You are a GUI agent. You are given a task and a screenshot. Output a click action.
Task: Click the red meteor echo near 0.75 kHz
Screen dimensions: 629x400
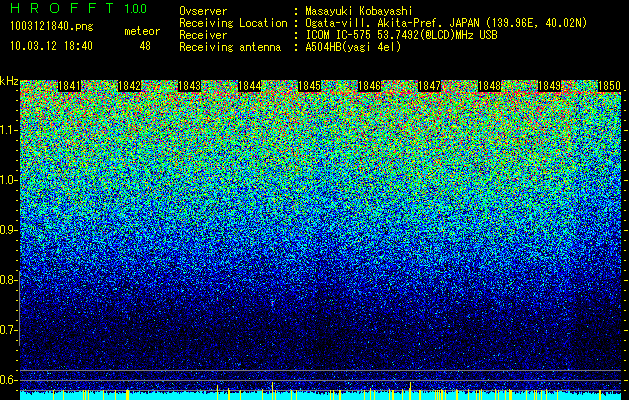tap(272, 303)
